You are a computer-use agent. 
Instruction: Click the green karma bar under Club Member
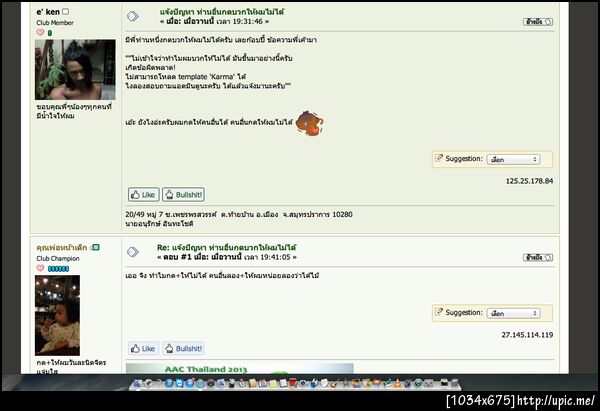point(50,33)
